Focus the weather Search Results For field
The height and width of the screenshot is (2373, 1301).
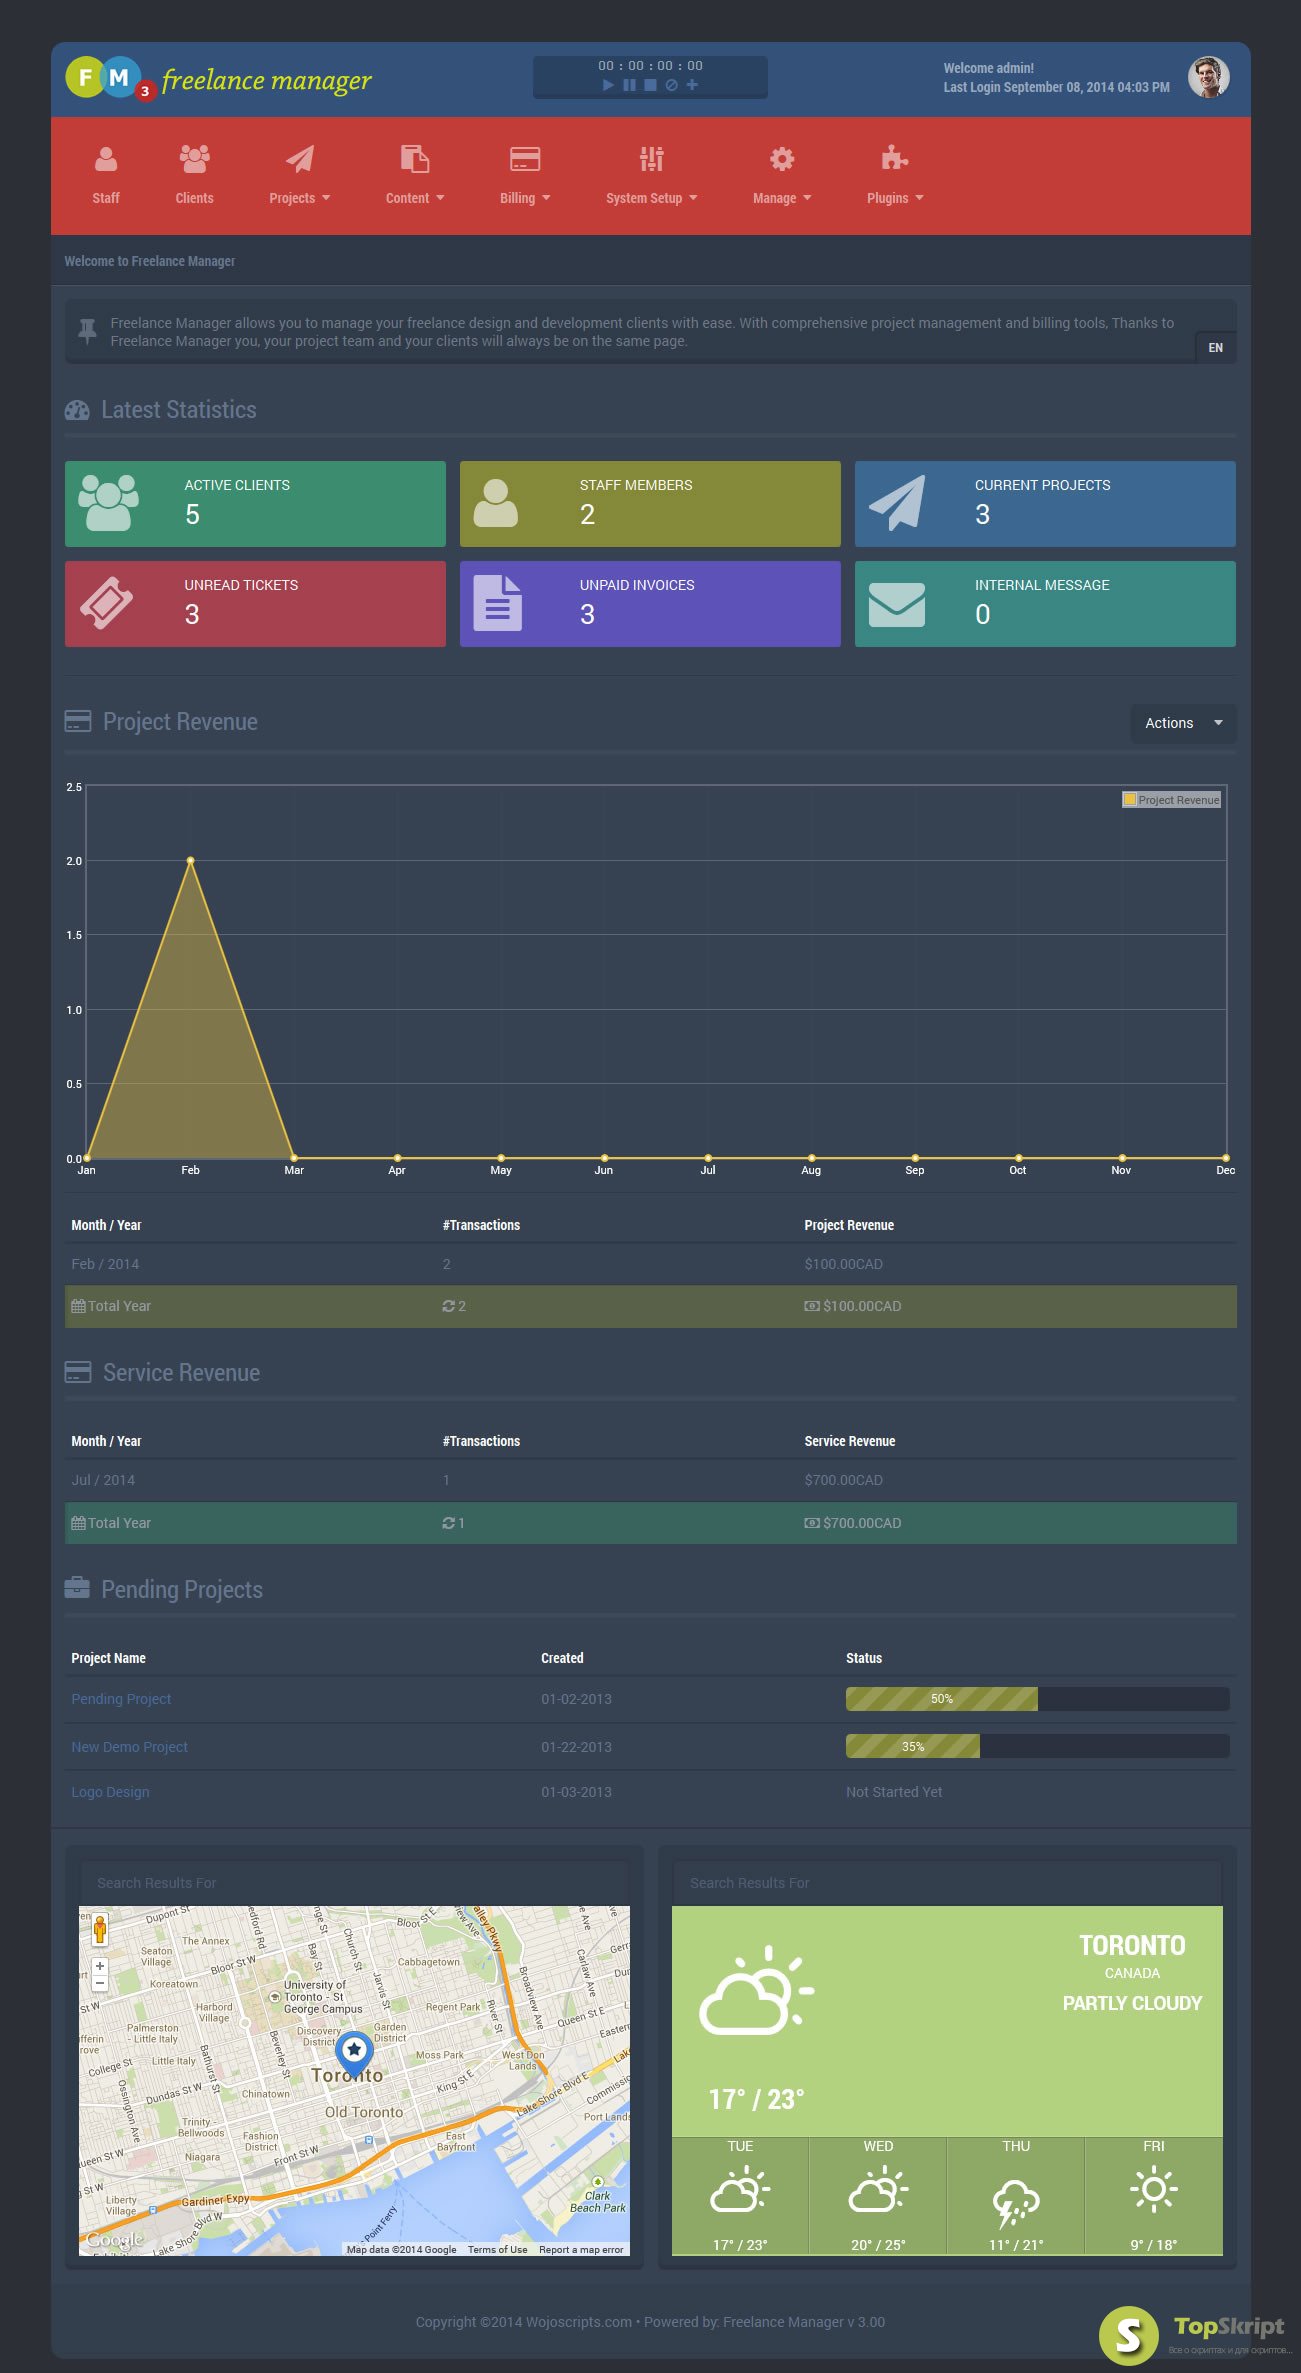point(947,1883)
